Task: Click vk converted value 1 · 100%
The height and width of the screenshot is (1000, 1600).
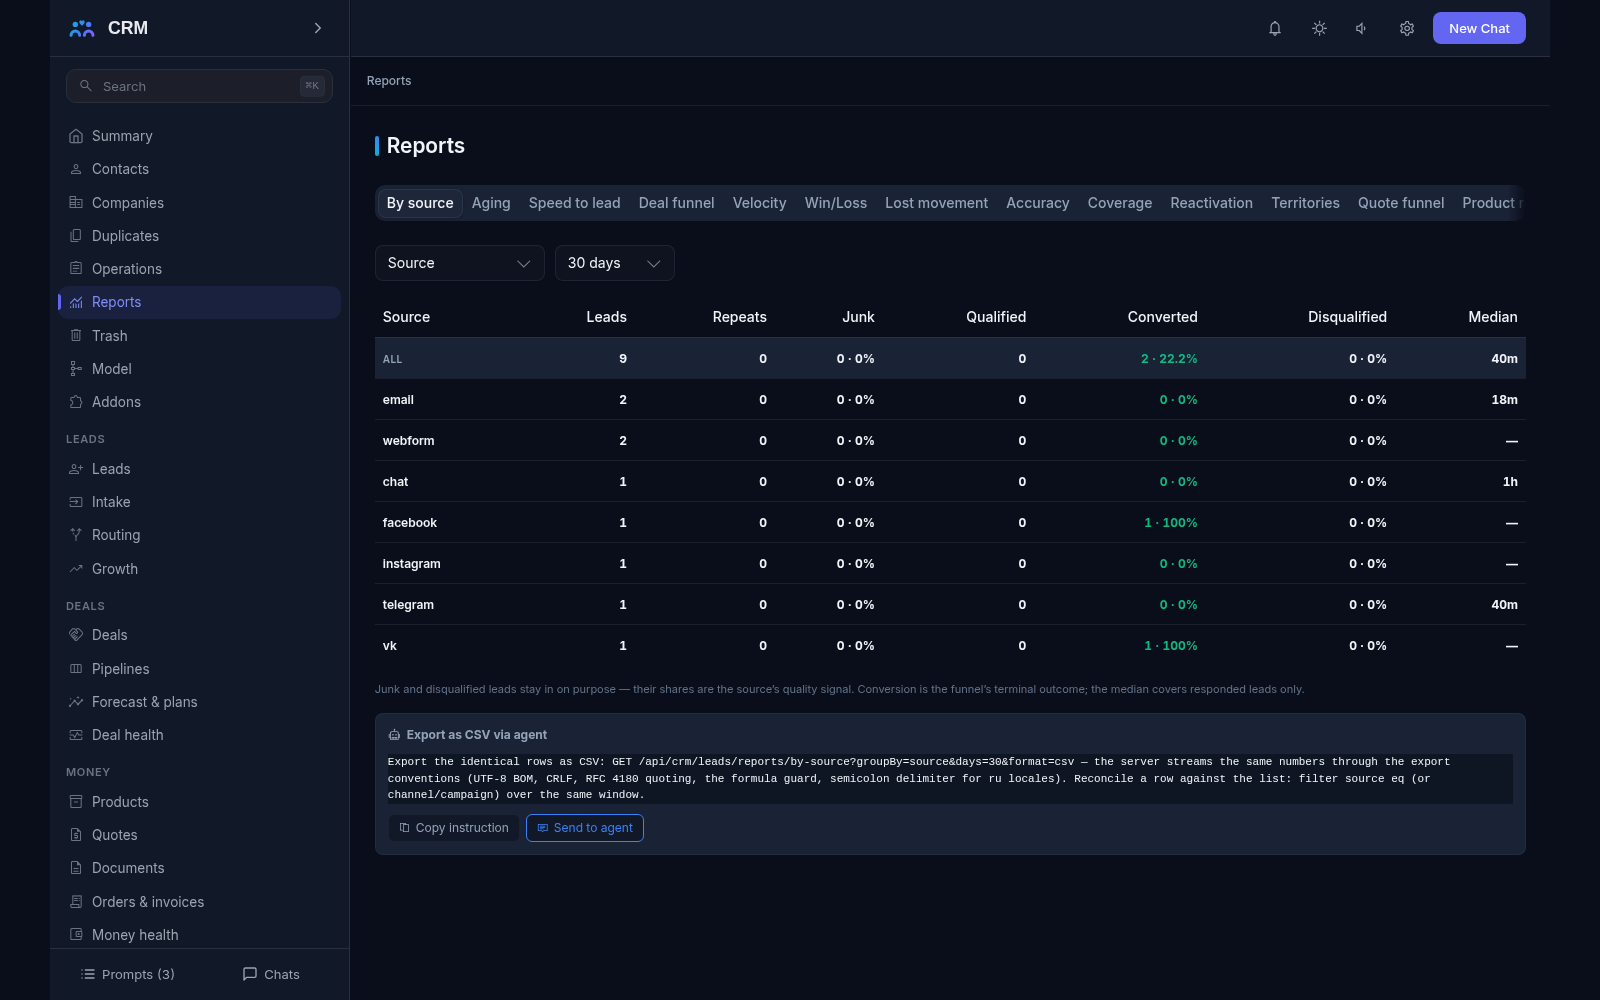Action: coord(1170,646)
